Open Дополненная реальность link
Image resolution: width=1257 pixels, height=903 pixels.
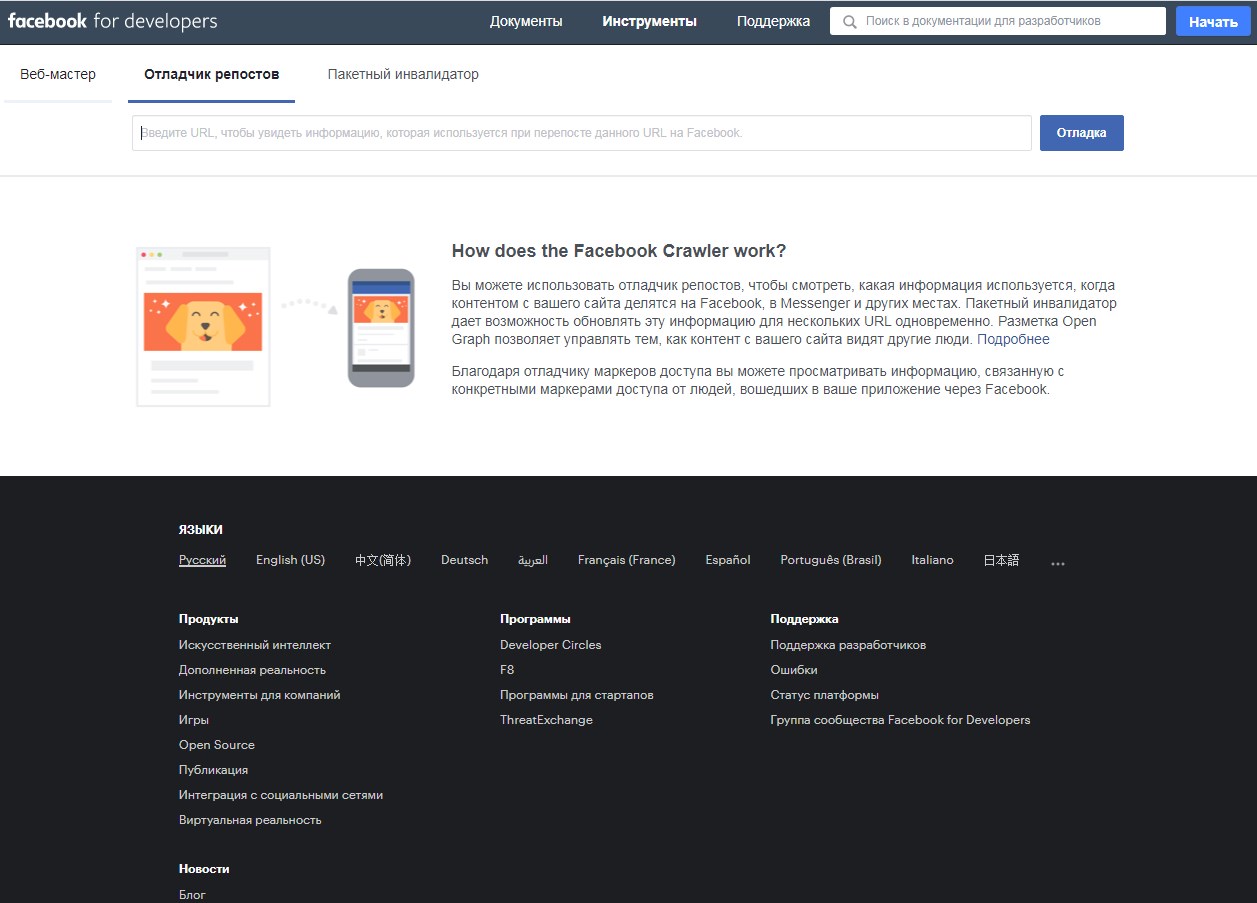pos(253,670)
